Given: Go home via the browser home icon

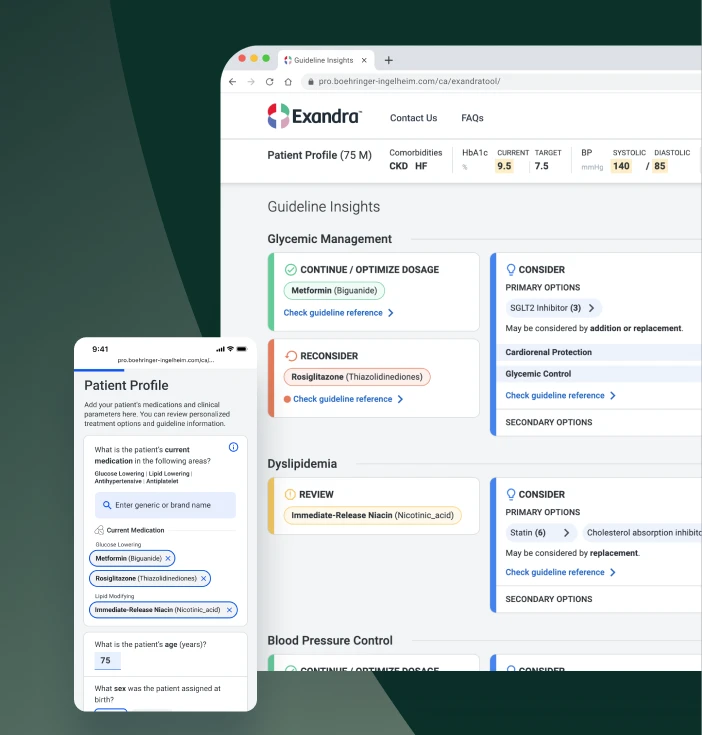Looking at the screenshot, I should pos(288,82).
